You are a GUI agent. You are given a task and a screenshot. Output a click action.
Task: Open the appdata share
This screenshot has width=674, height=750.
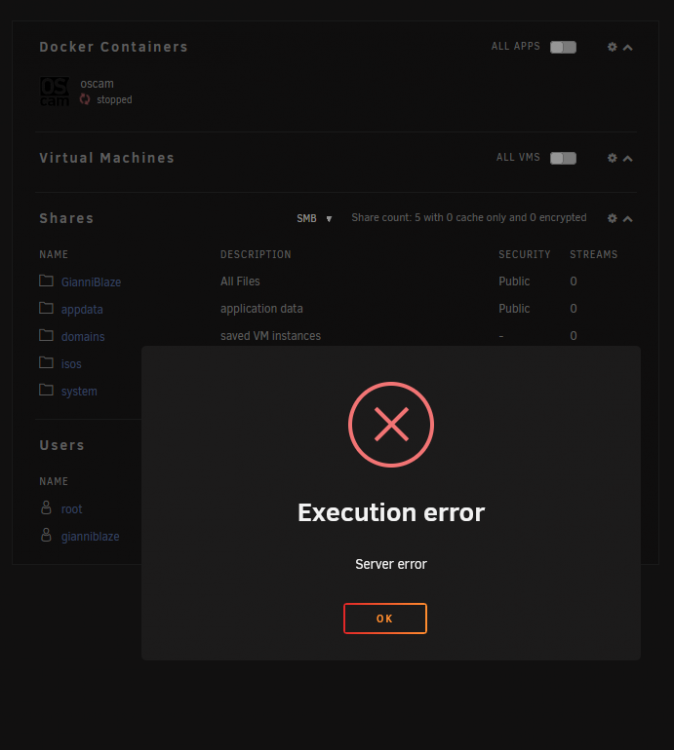pos(82,309)
